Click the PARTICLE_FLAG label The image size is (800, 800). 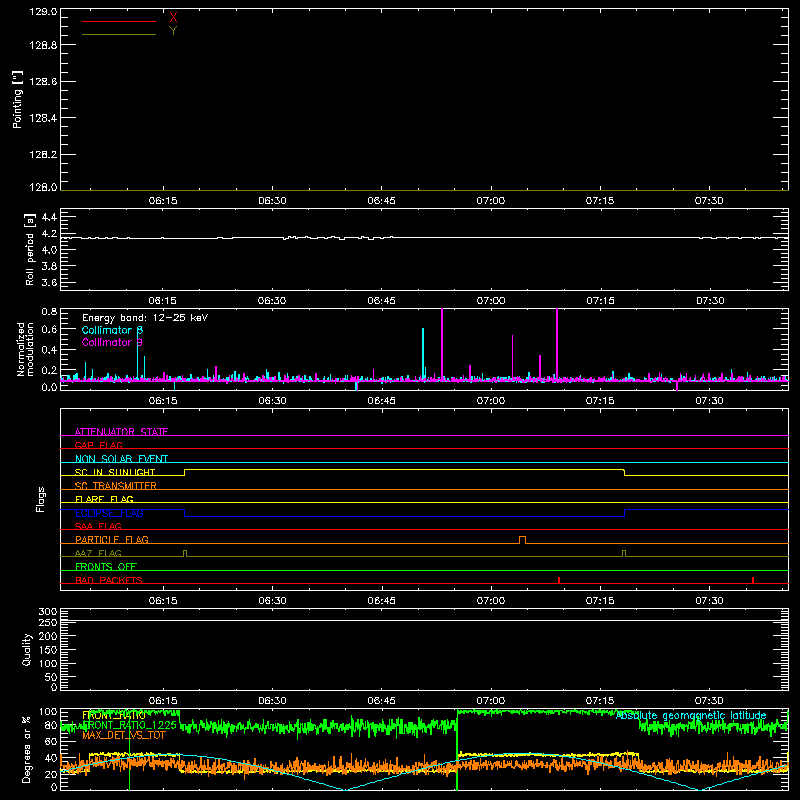coord(112,540)
